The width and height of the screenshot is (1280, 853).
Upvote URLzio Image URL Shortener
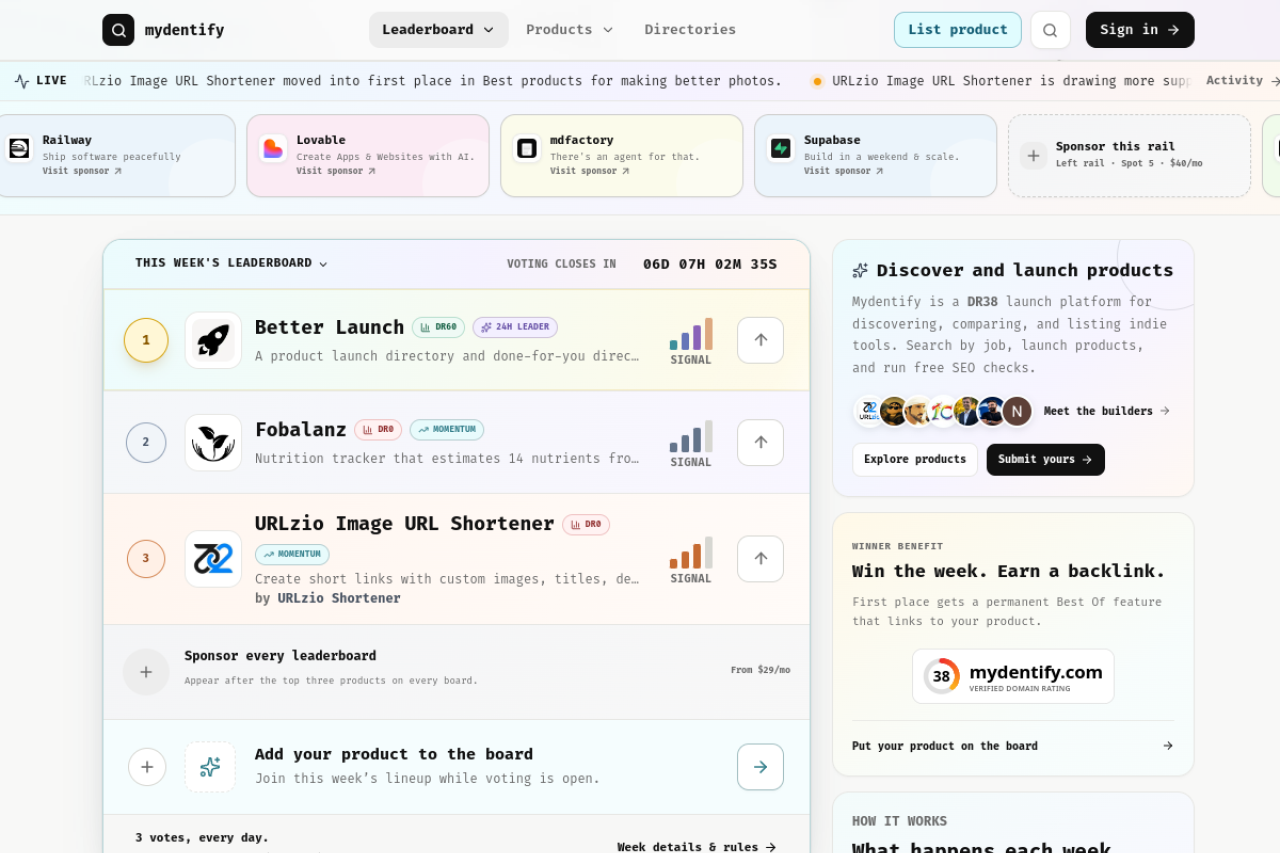pos(760,559)
